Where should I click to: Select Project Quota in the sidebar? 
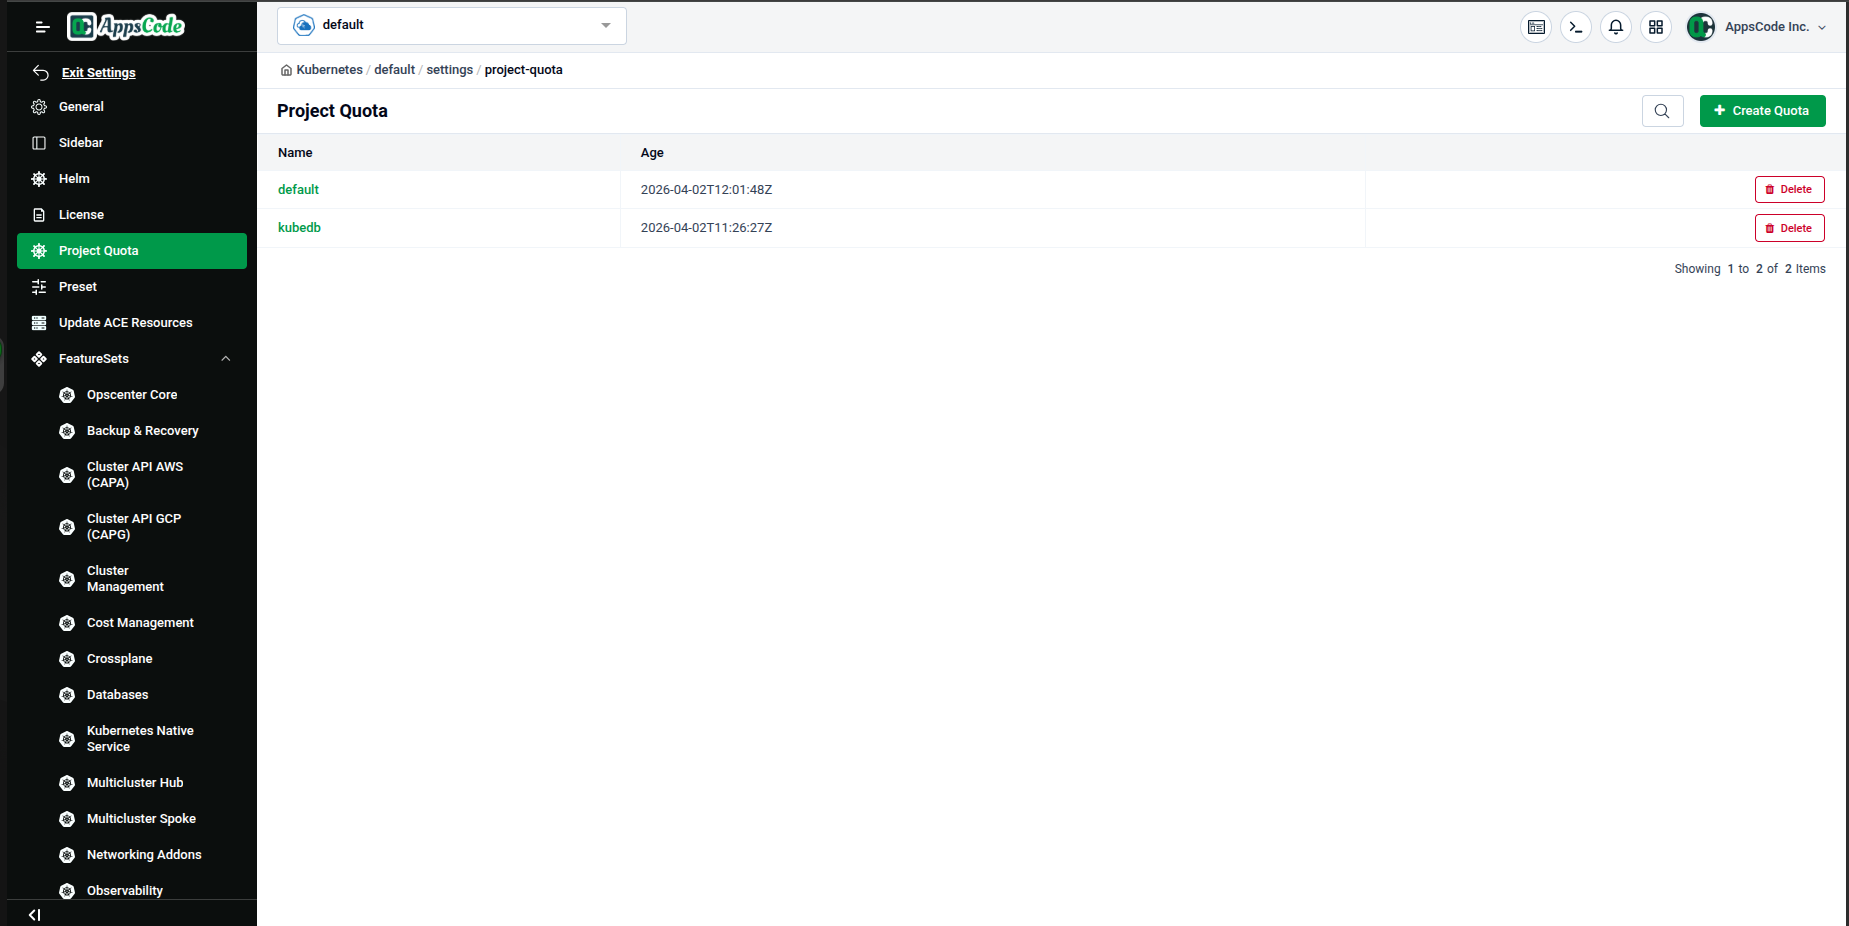(98, 250)
